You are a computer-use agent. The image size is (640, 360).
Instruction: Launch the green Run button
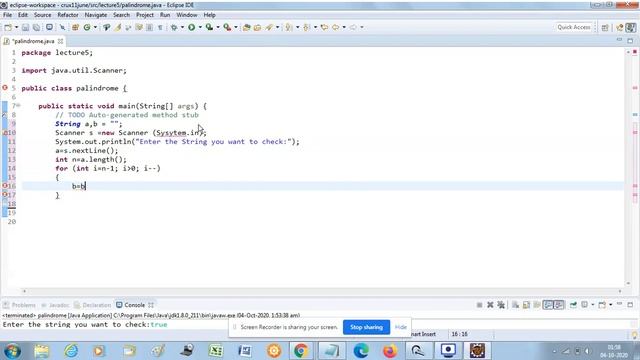(191, 27)
